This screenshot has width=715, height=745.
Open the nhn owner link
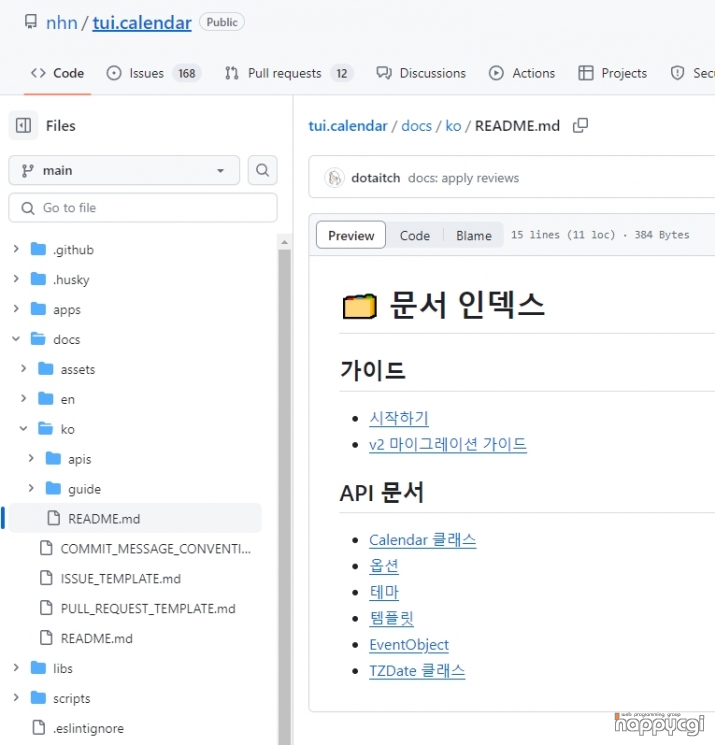pyautogui.click(x=62, y=23)
